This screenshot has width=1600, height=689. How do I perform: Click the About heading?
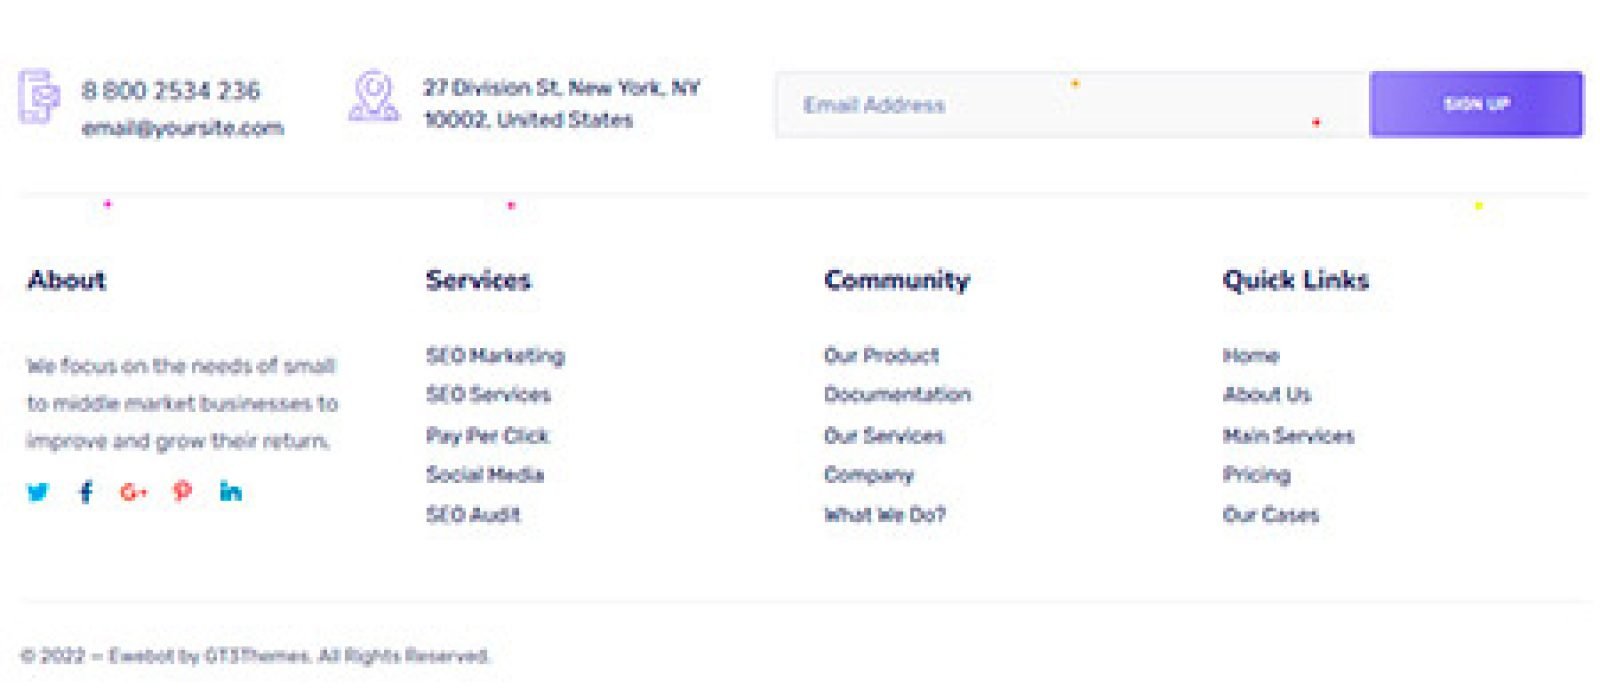pyautogui.click(x=66, y=280)
